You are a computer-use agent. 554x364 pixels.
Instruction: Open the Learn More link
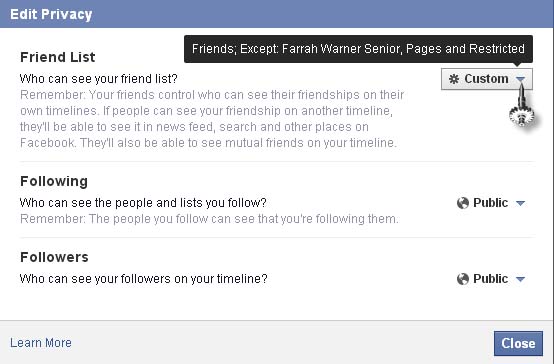[x=41, y=342]
